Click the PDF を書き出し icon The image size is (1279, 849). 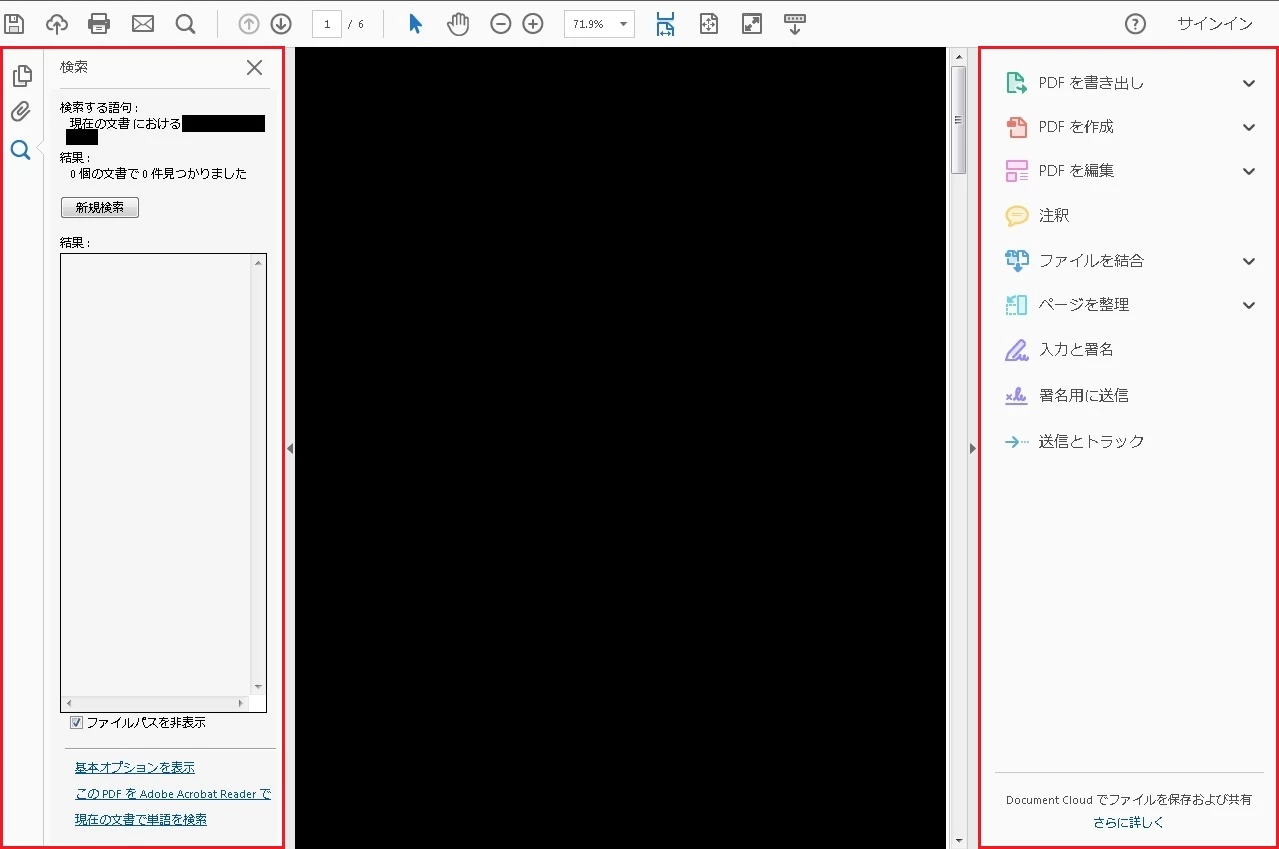[x=1016, y=83]
